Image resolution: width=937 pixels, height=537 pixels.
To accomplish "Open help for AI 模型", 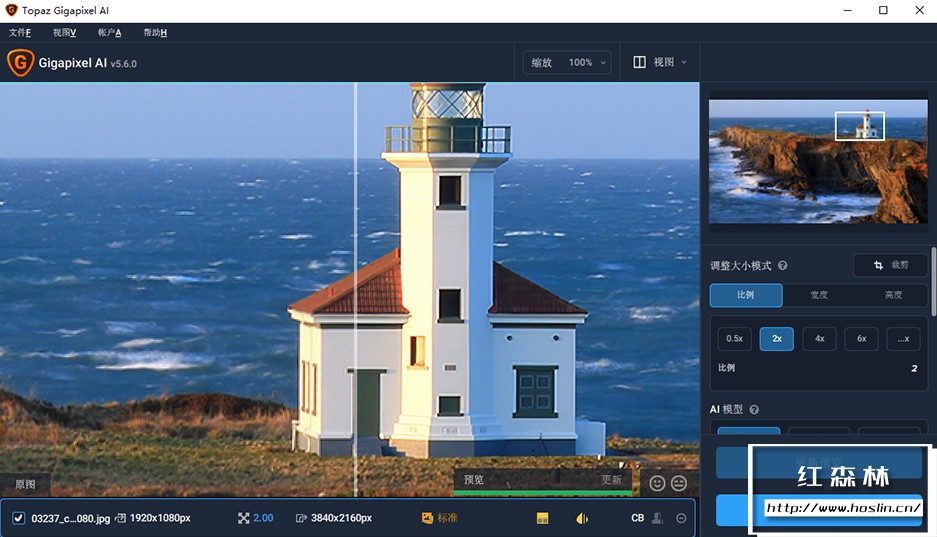I will pos(754,409).
